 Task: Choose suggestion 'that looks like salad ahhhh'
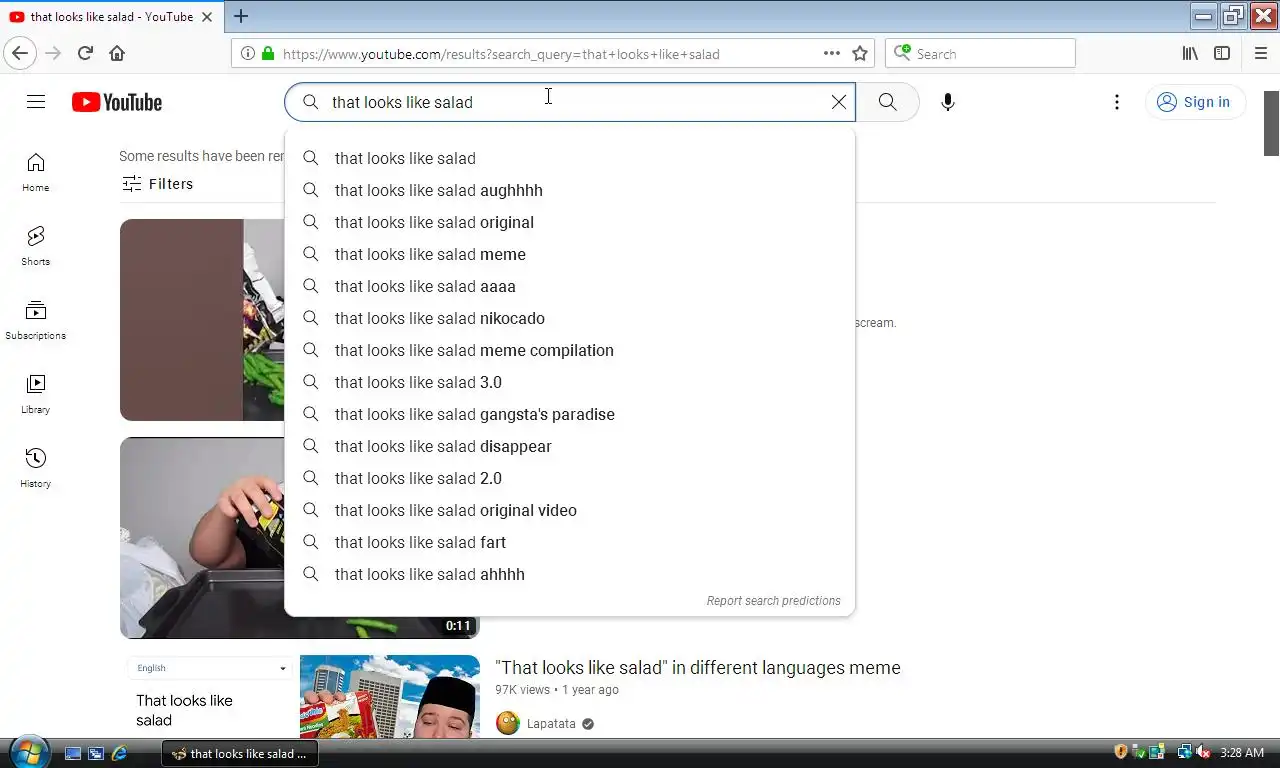click(570, 574)
